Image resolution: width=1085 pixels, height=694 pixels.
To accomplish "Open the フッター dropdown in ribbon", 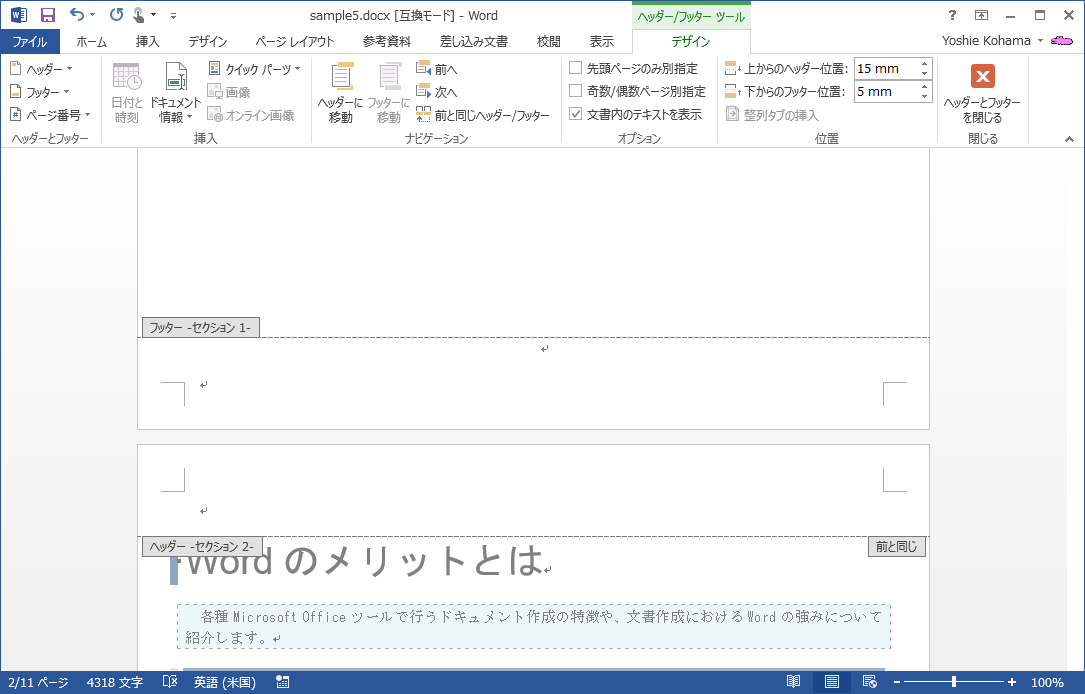I will pos(40,91).
